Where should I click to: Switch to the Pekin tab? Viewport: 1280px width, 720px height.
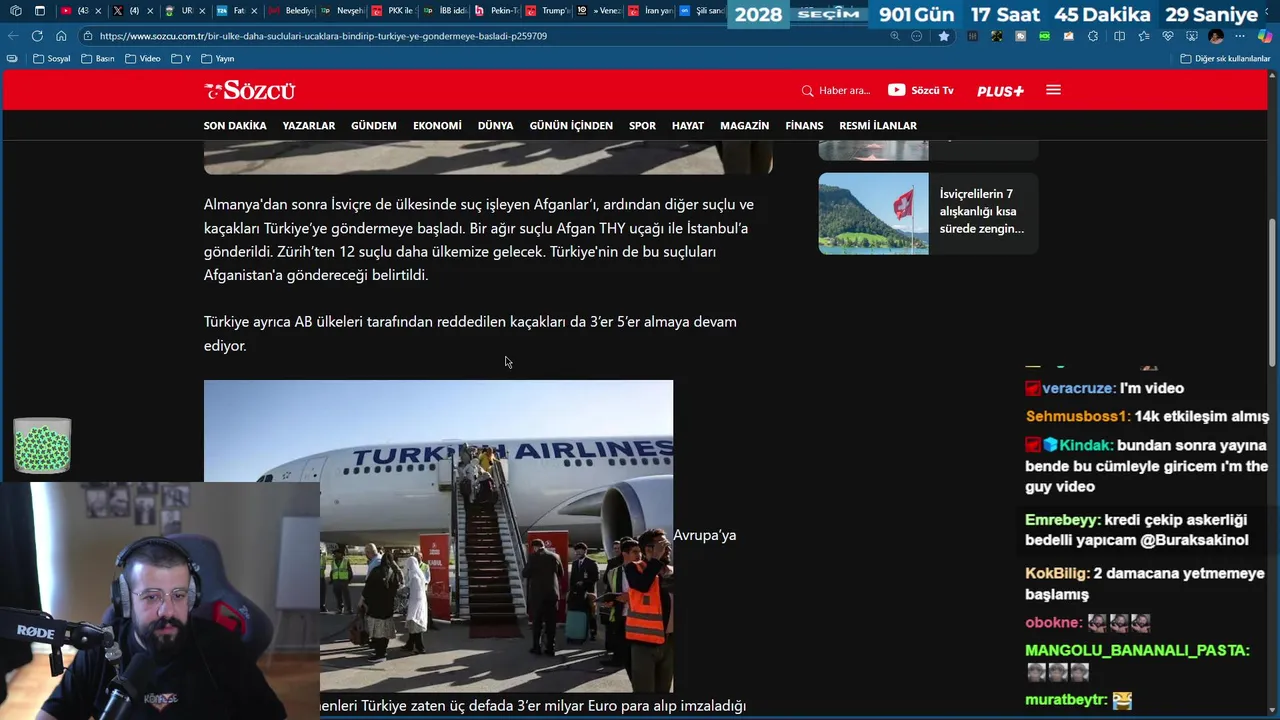[497, 11]
